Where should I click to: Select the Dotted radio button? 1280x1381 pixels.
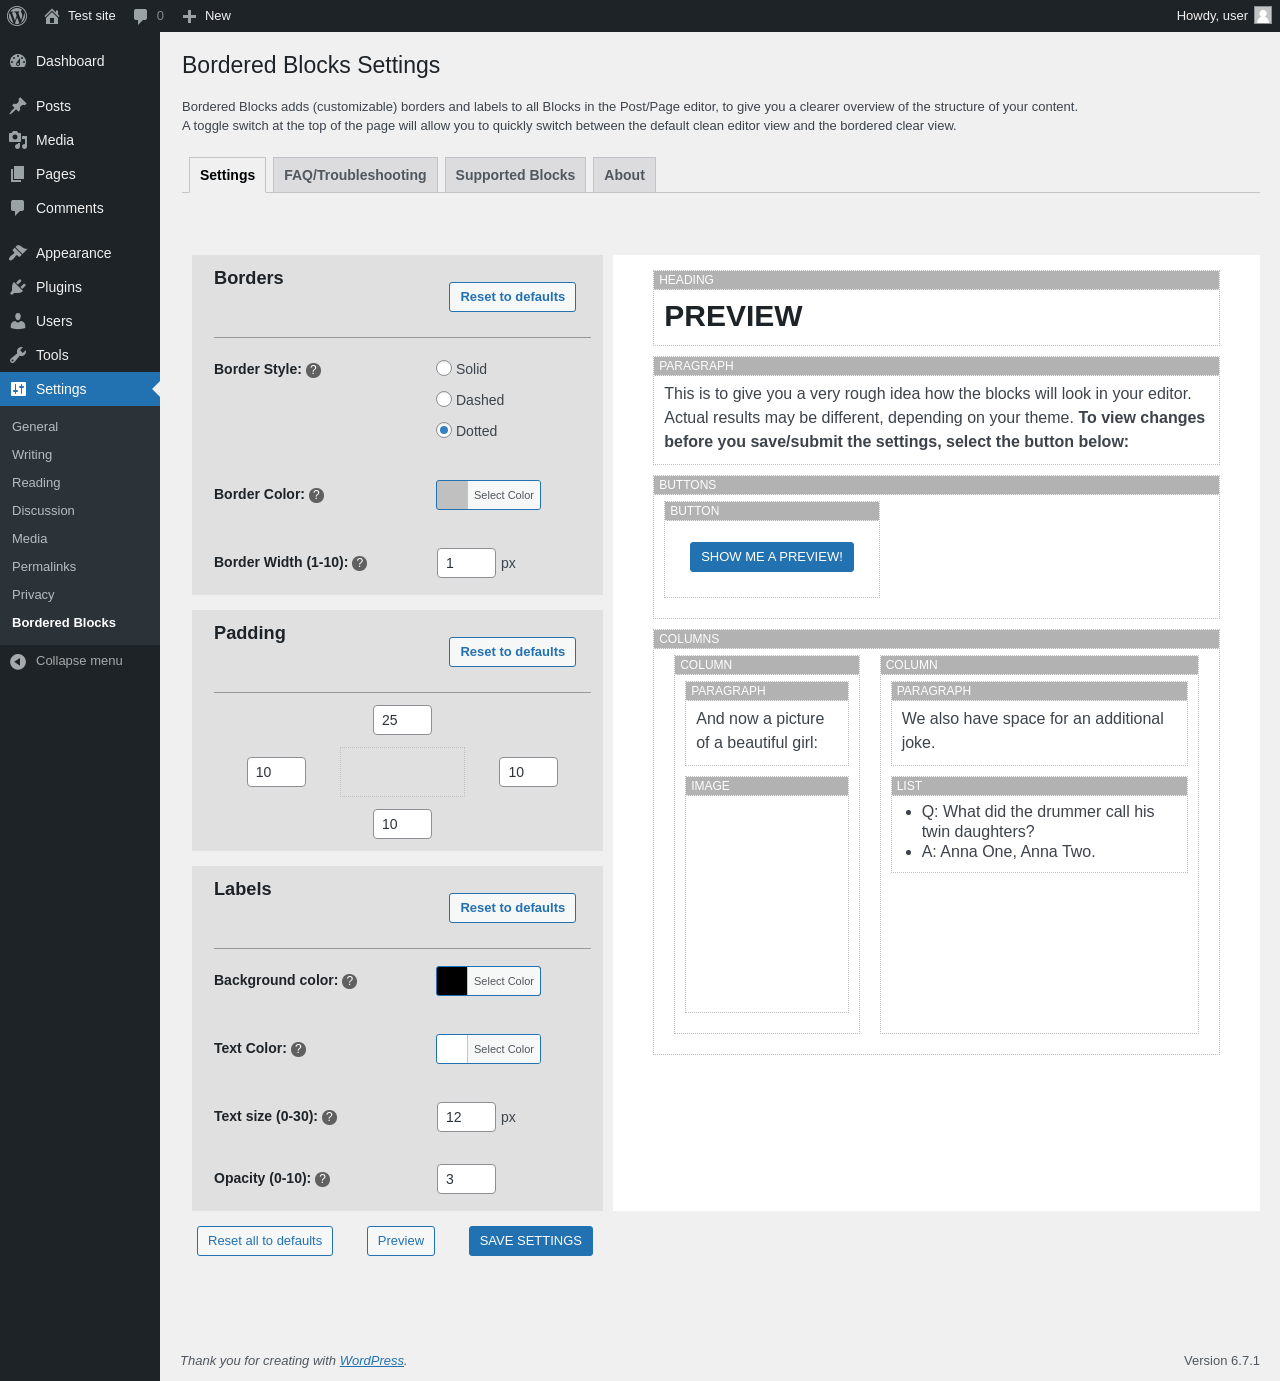pyautogui.click(x=444, y=430)
